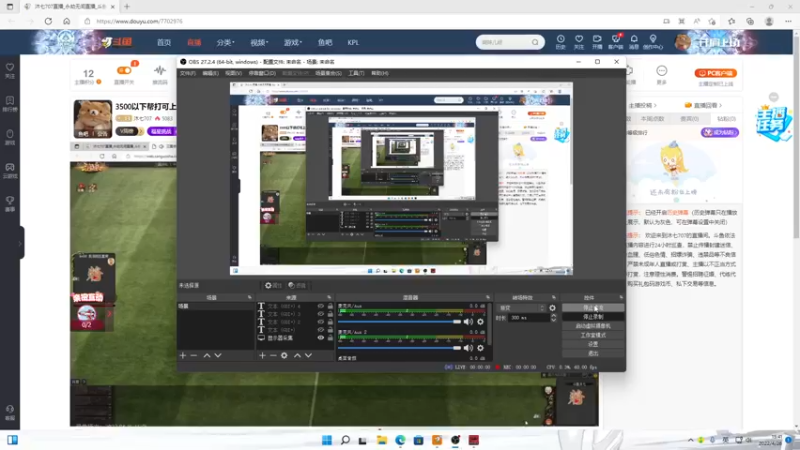Move the scene up with the up arrow in OBS Scenes panel
The width and height of the screenshot is (800, 450).
pos(207,355)
